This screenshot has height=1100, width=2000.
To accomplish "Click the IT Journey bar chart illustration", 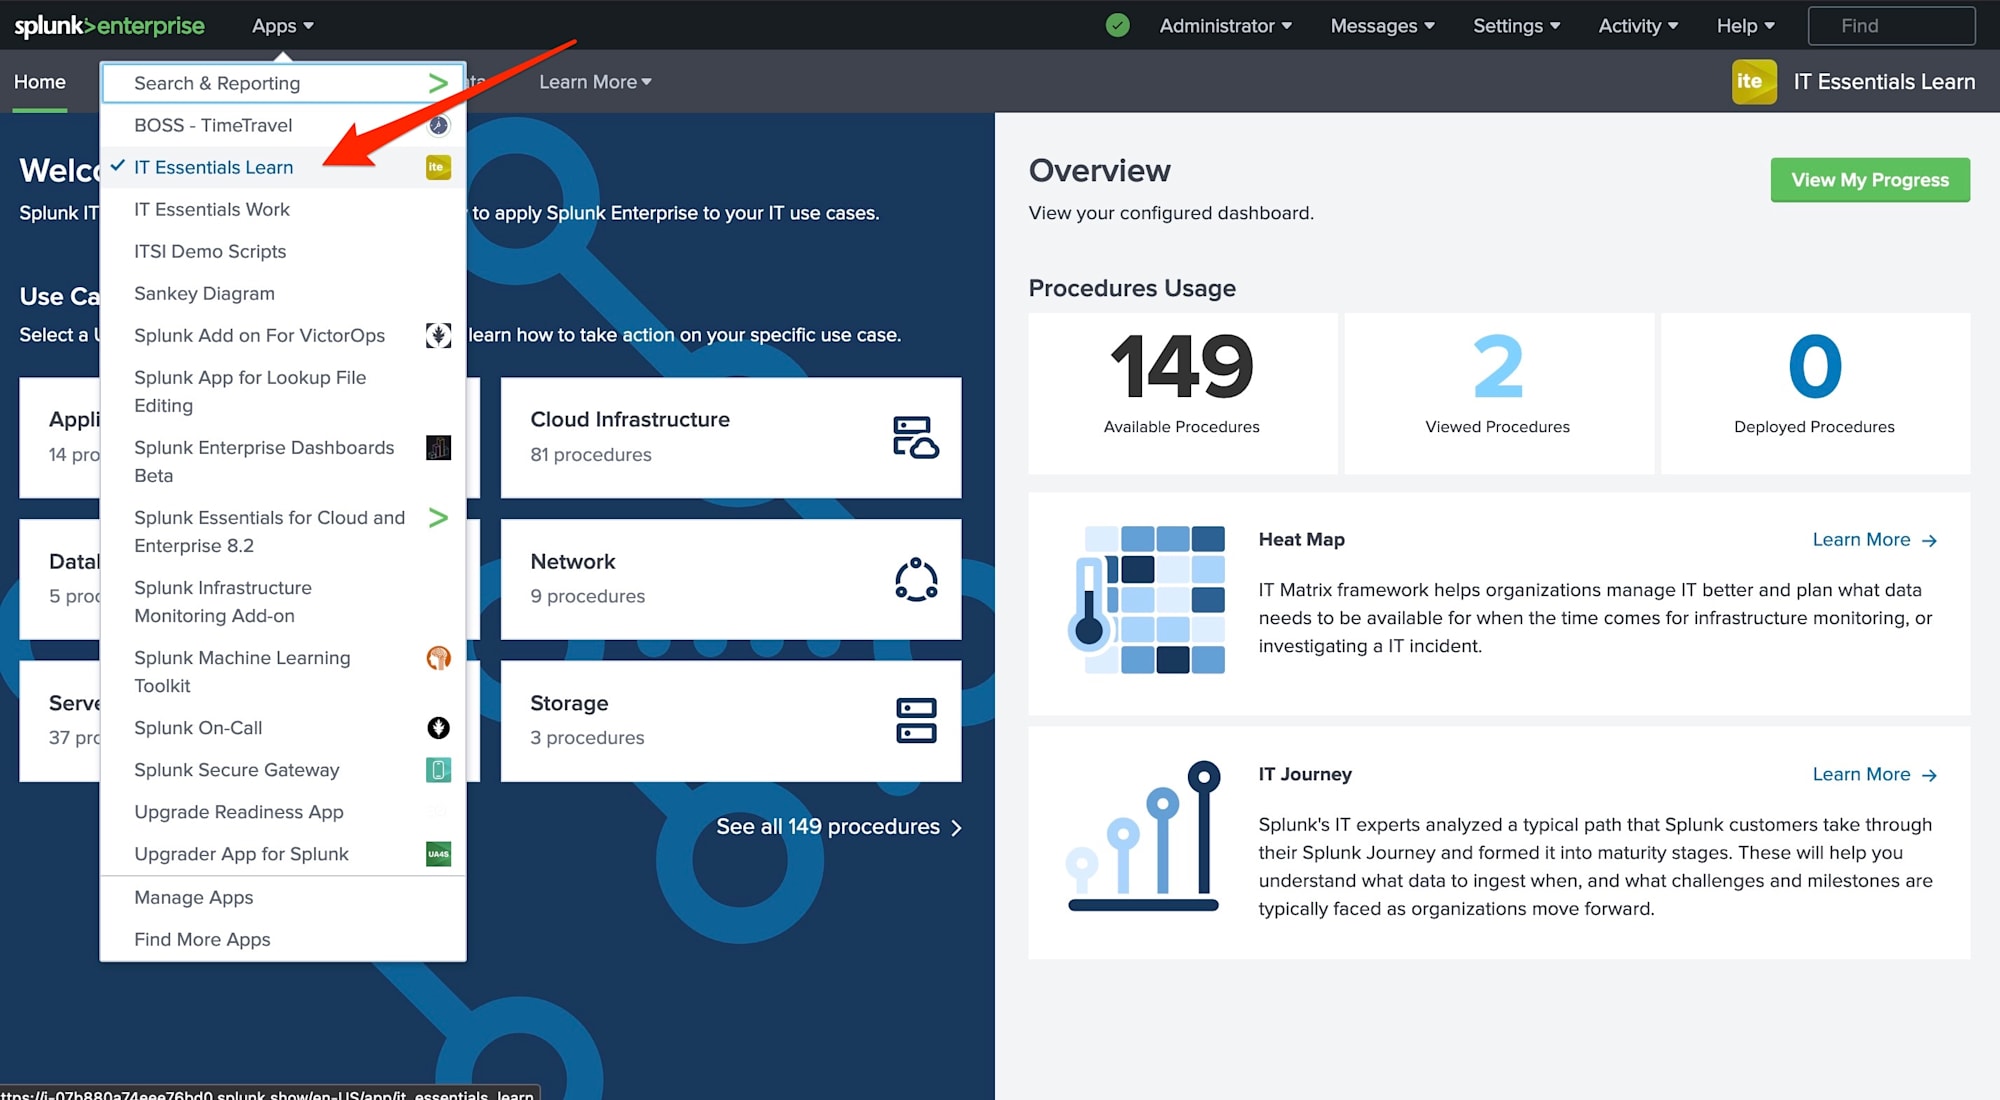I will click(x=1145, y=836).
